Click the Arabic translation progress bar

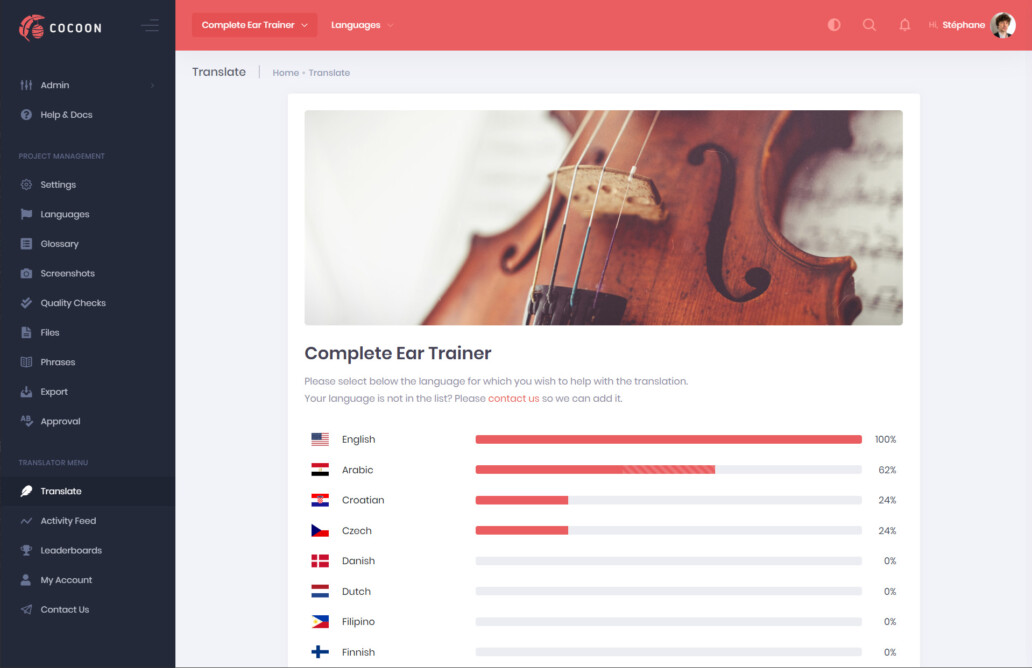coord(668,469)
